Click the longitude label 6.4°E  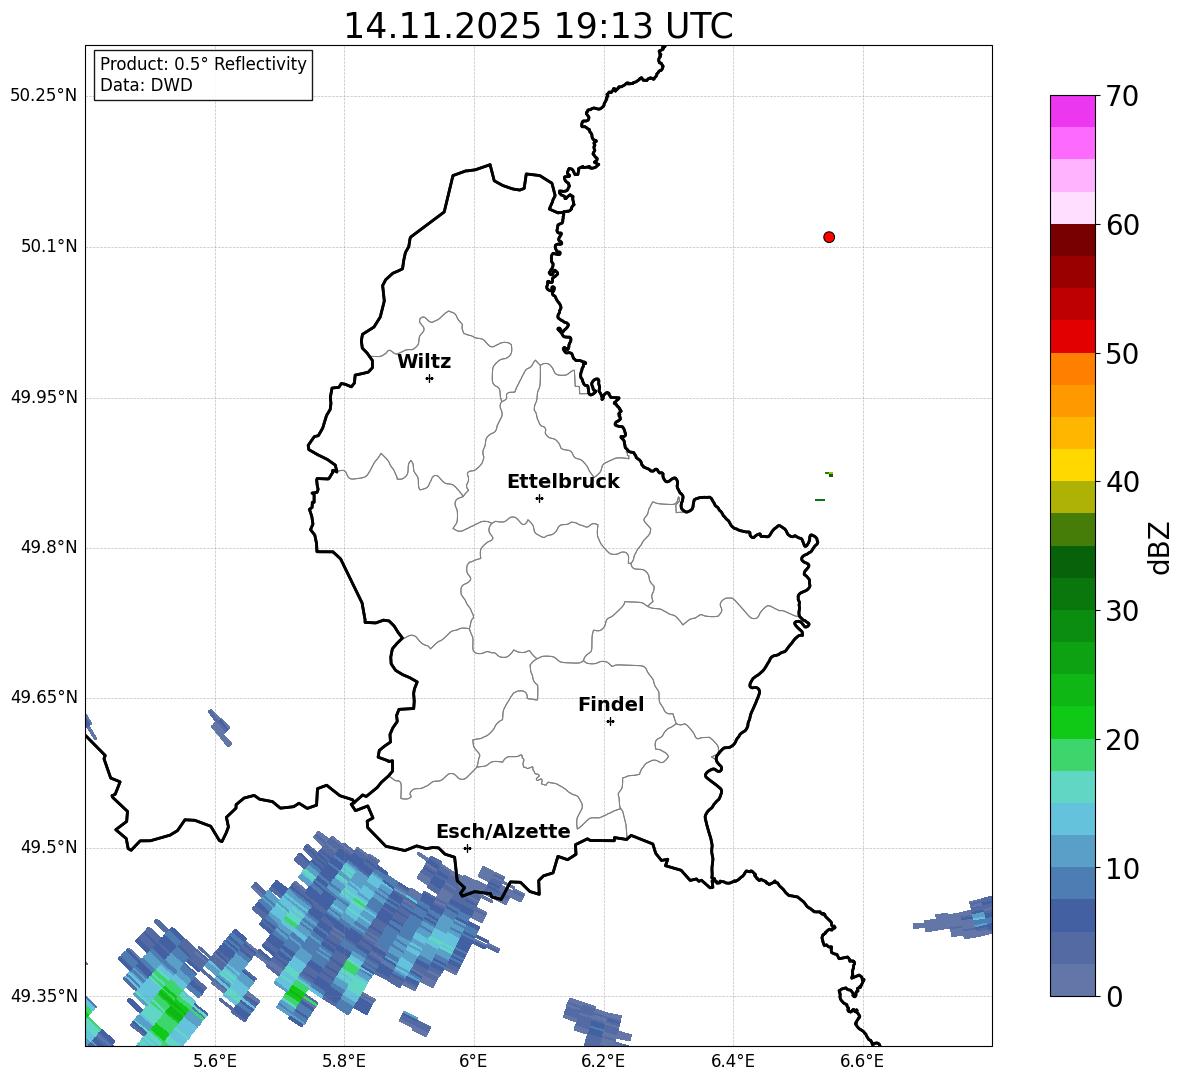(732, 1061)
